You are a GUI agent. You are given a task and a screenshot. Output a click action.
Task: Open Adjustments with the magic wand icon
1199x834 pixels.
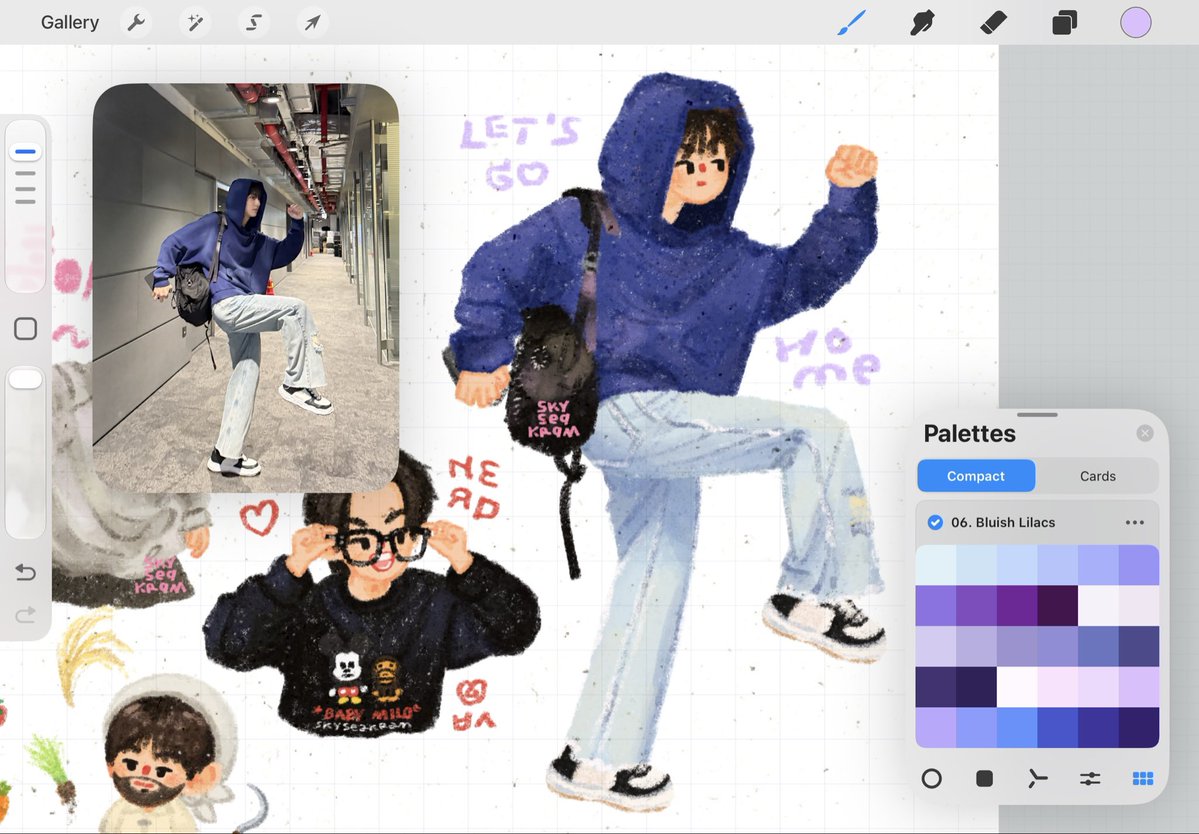click(x=195, y=23)
